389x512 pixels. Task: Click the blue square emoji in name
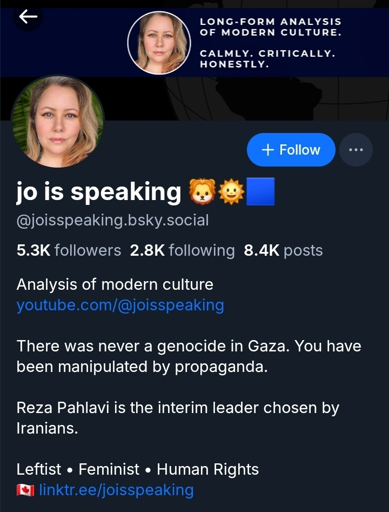tap(261, 191)
